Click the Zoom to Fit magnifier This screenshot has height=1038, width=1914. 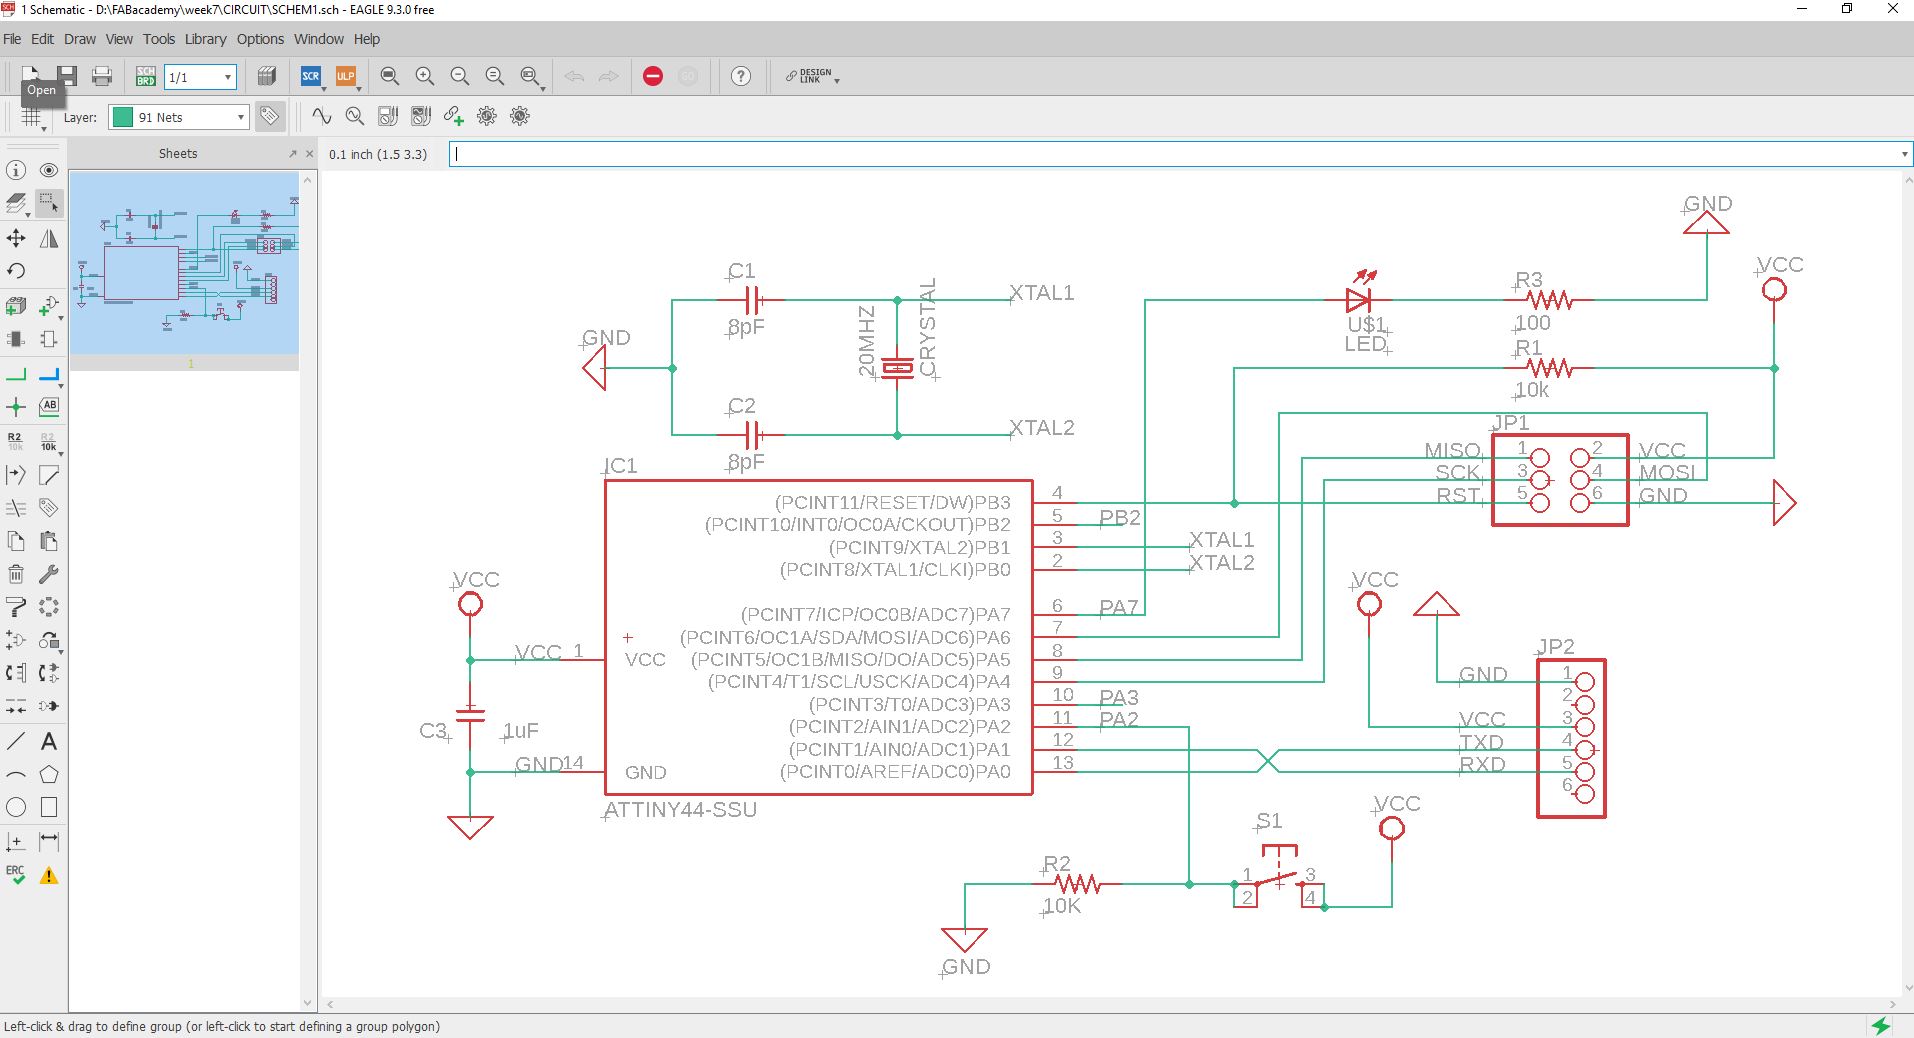click(390, 76)
